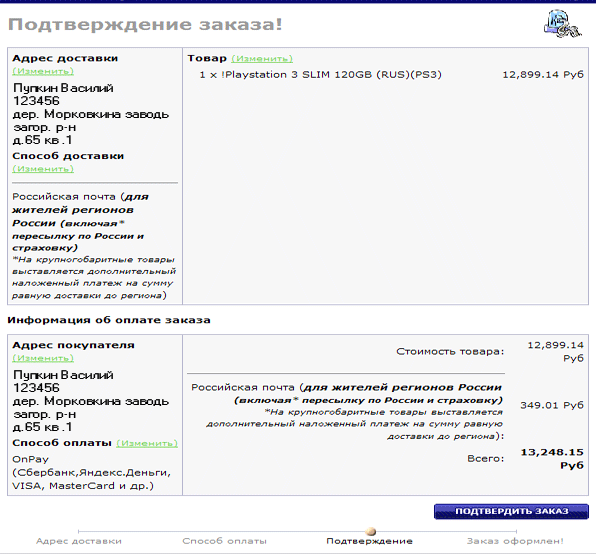Click the shipping cost 349.01 Руб
Screen dimensions: 596x554
(552, 405)
